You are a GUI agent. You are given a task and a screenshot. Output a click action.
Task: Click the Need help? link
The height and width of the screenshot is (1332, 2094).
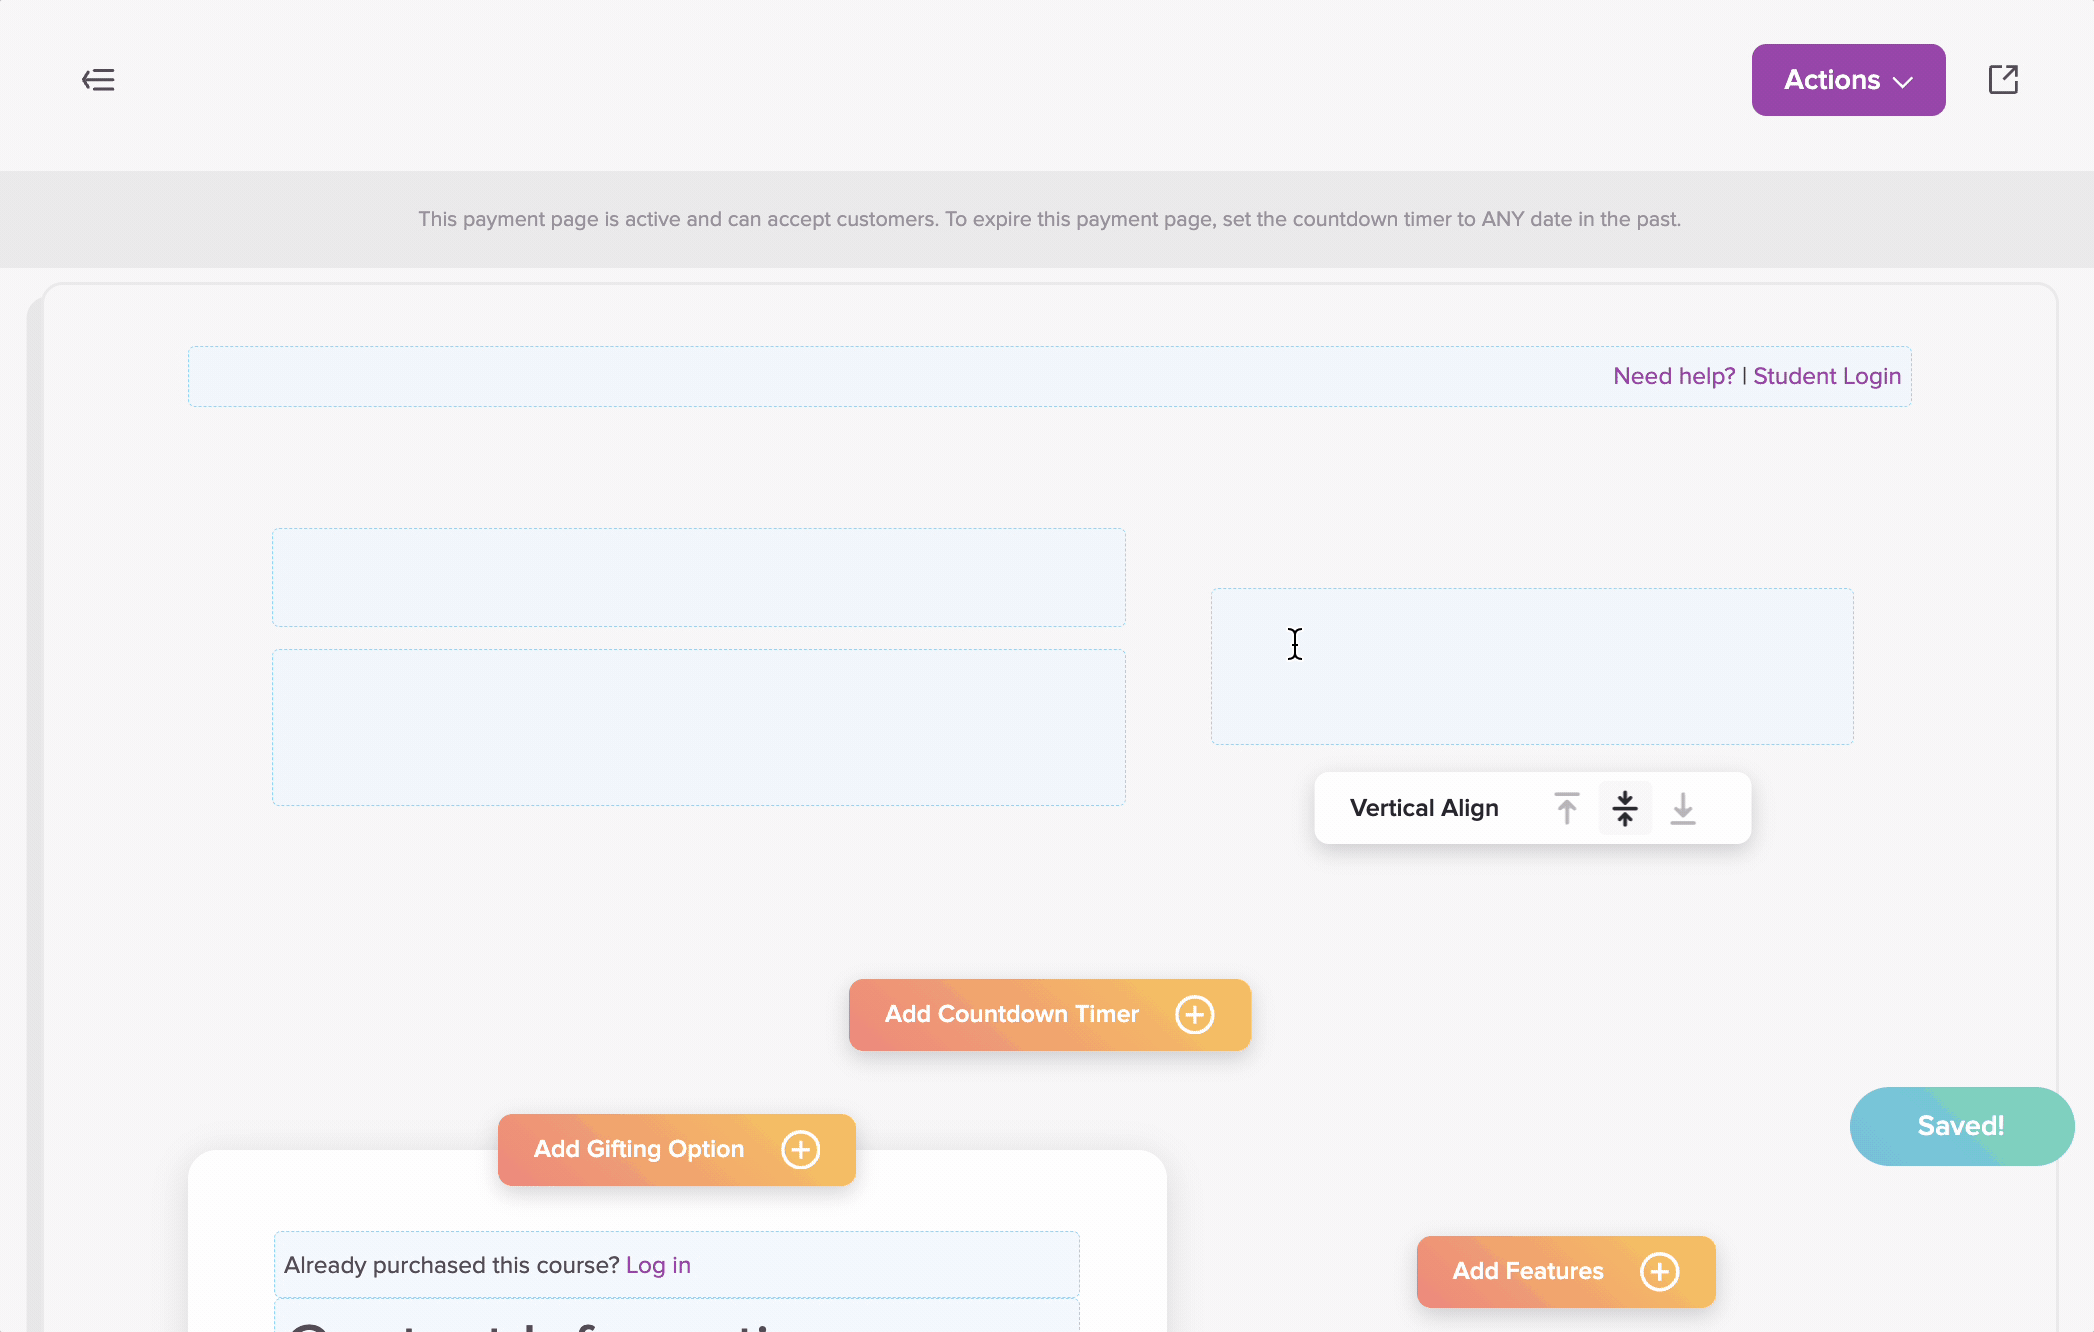pyautogui.click(x=1674, y=376)
